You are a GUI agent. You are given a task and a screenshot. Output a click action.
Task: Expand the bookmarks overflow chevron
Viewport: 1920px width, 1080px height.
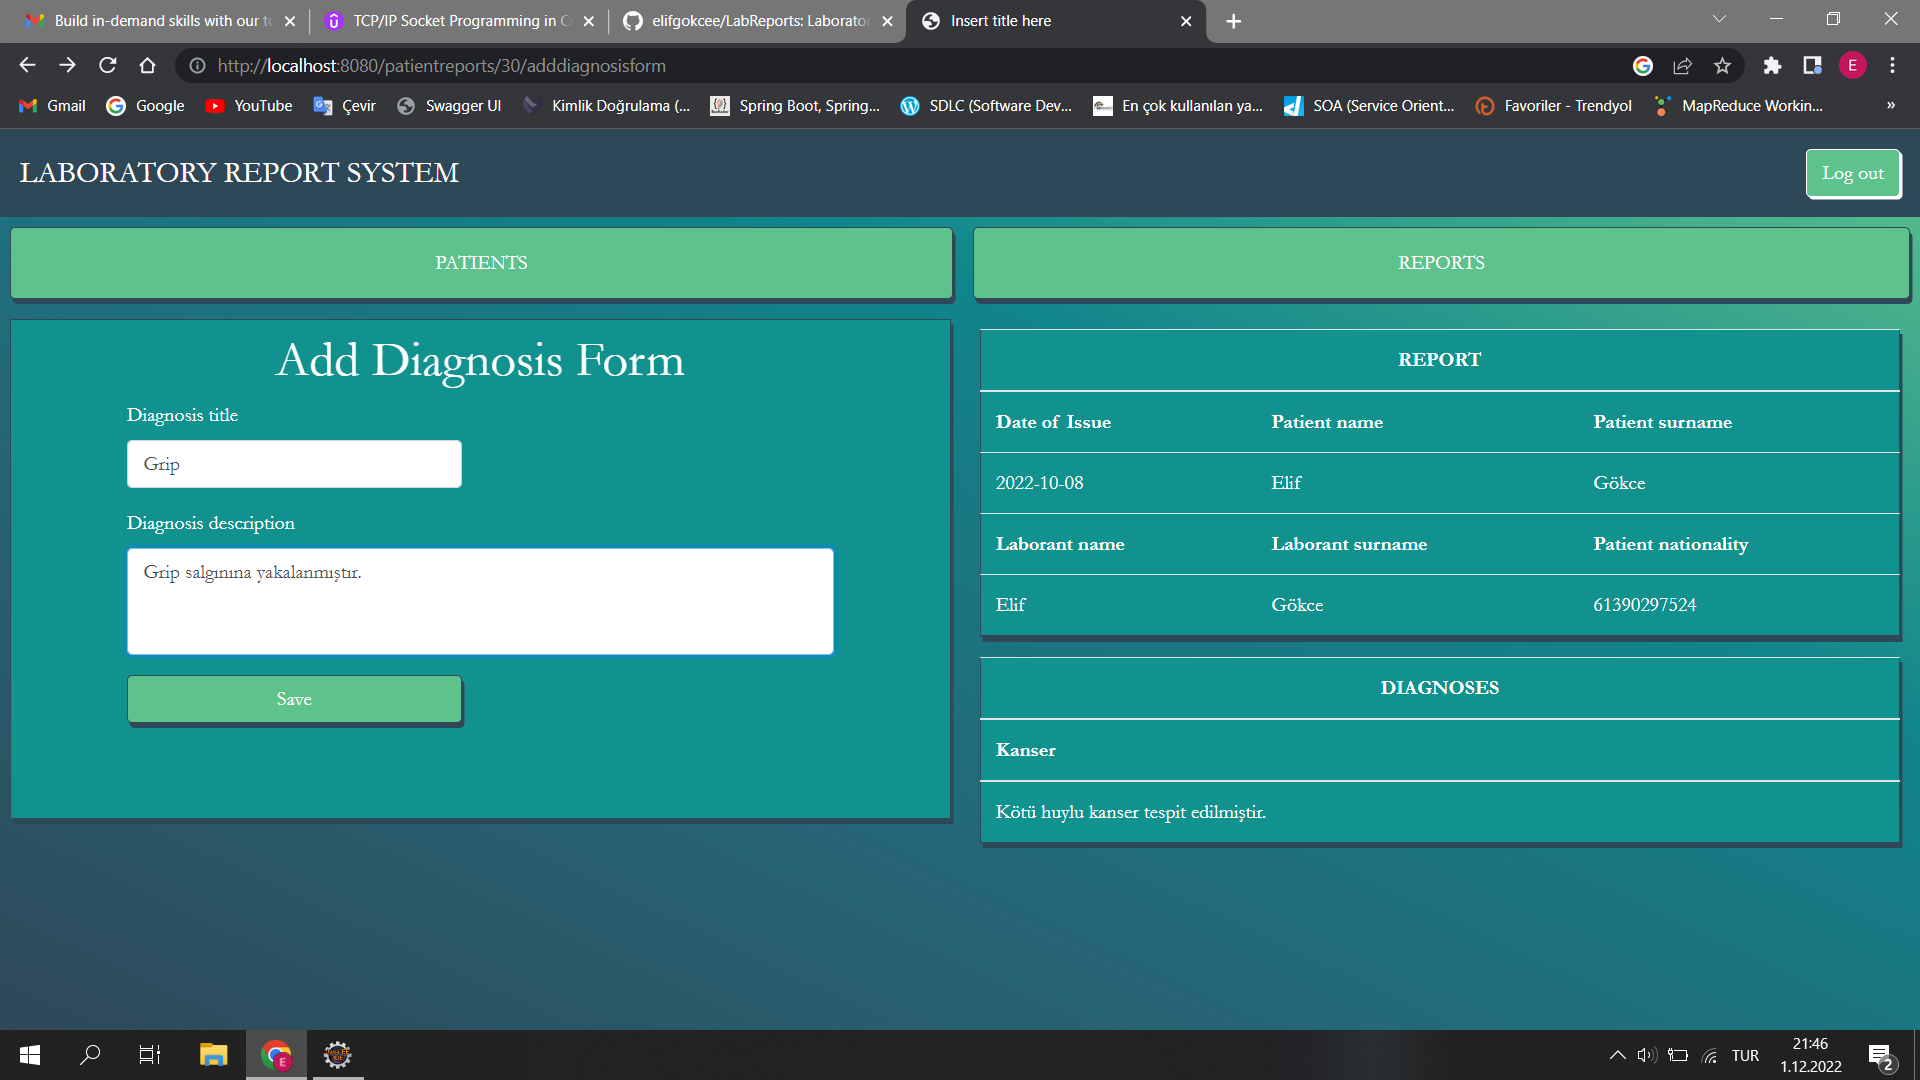1890,105
